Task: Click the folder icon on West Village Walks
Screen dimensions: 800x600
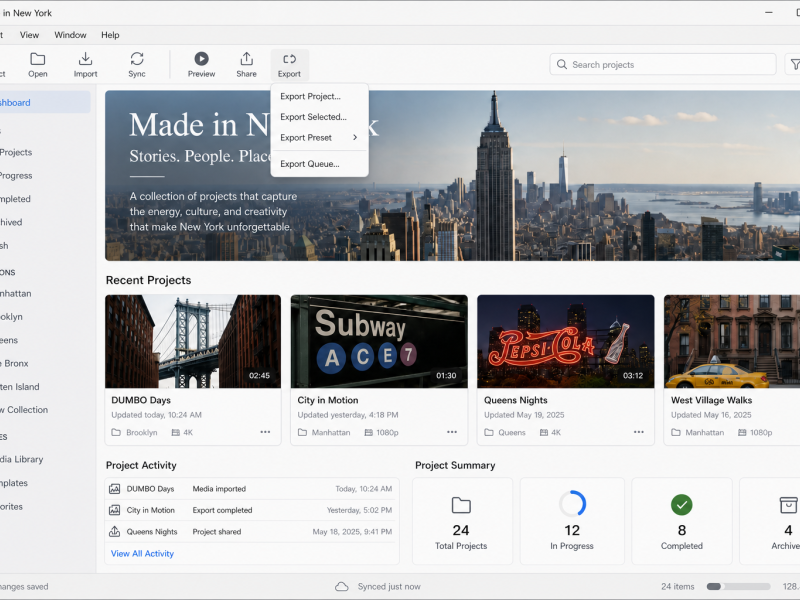Action: point(676,432)
